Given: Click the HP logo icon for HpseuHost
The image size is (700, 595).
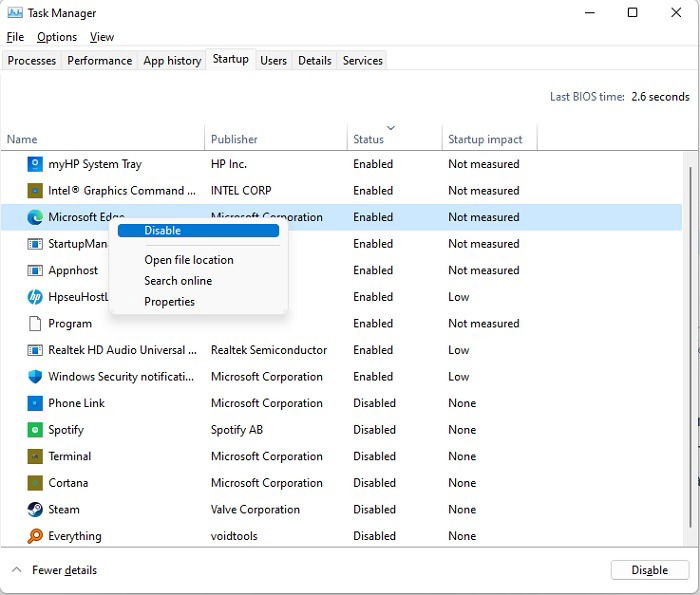Looking at the screenshot, I should pyautogui.click(x=35, y=297).
